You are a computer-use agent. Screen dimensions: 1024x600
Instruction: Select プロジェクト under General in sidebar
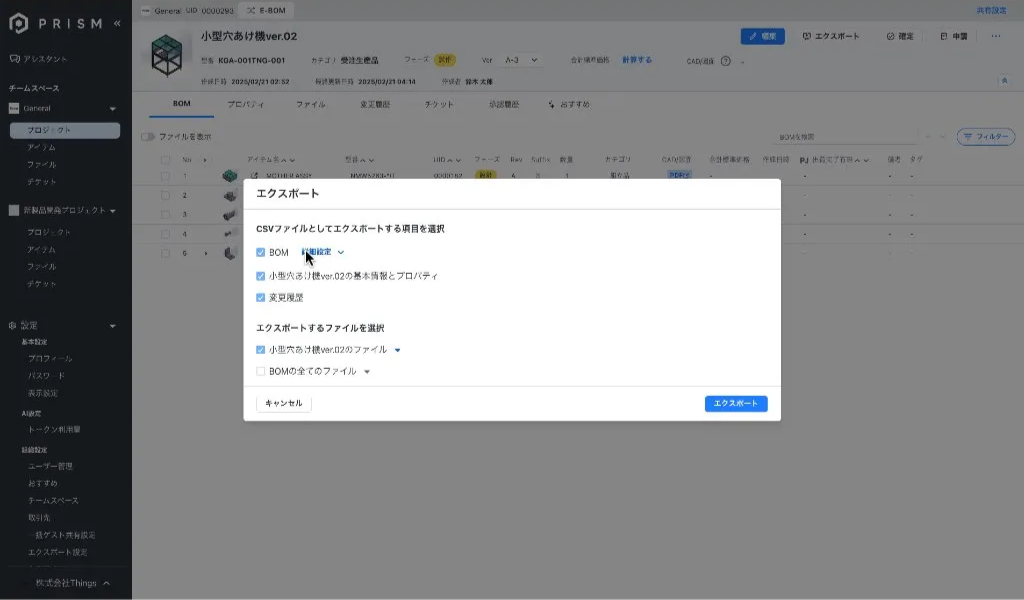coord(49,130)
